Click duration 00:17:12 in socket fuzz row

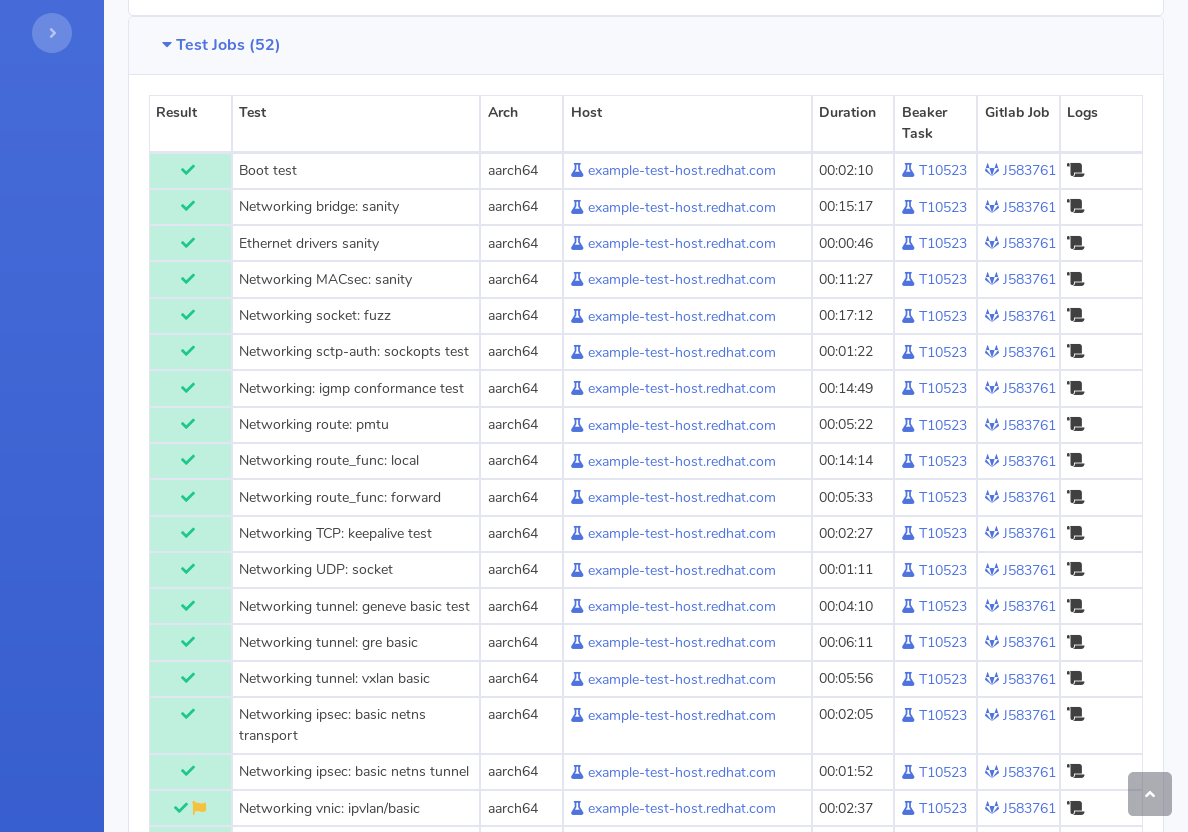coord(846,315)
